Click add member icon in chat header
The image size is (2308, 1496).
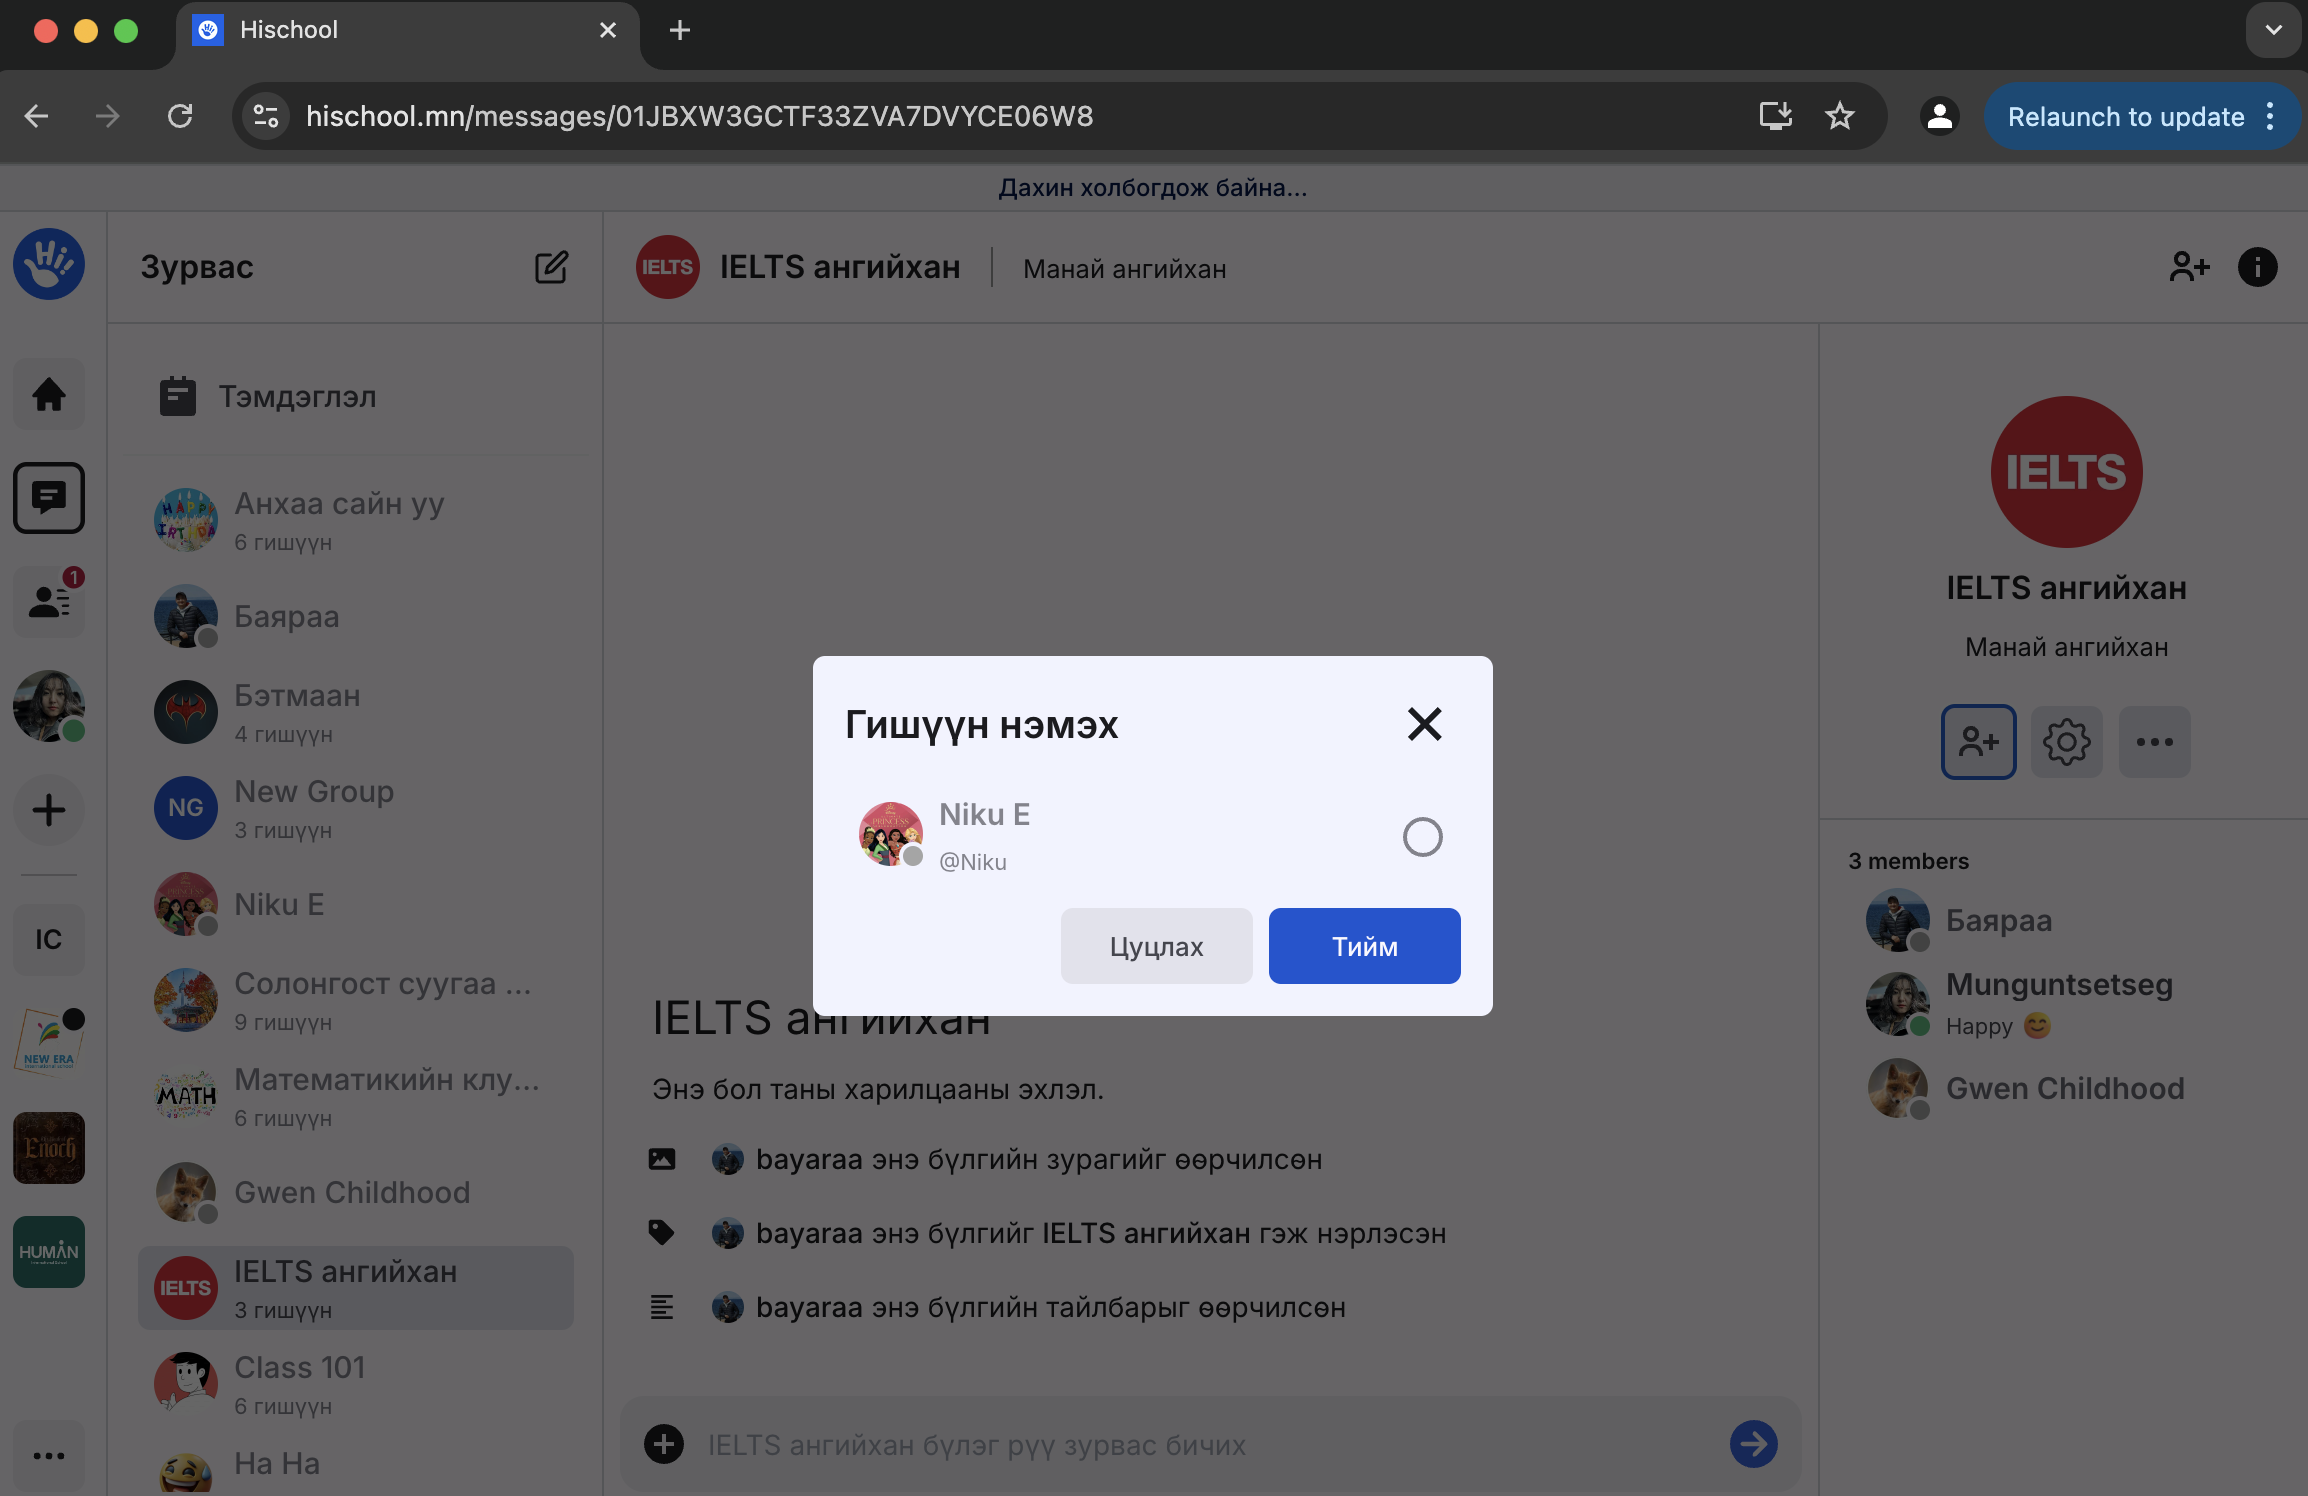point(2189,267)
